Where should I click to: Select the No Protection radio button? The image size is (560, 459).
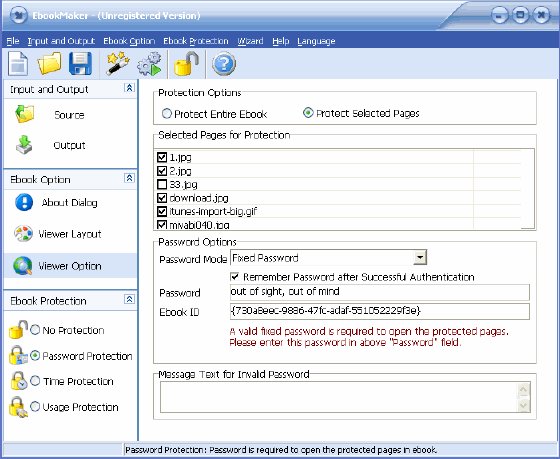pyautogui.click(x=35, y=330)
